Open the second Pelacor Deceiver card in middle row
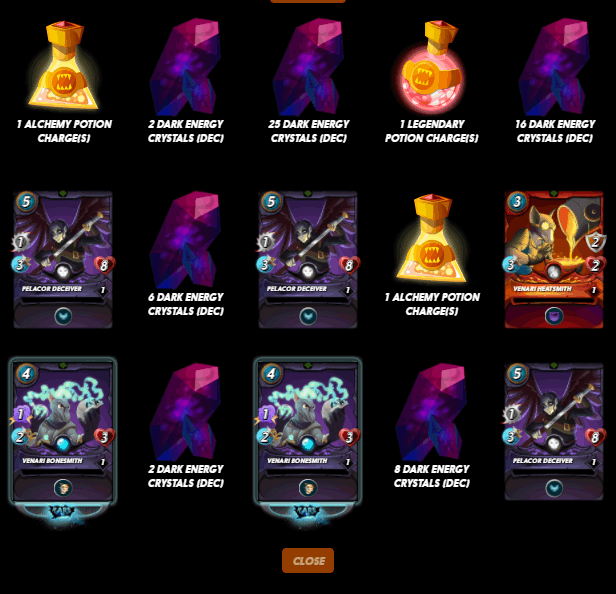Screen dimensions: 616x594 point(308,260)
